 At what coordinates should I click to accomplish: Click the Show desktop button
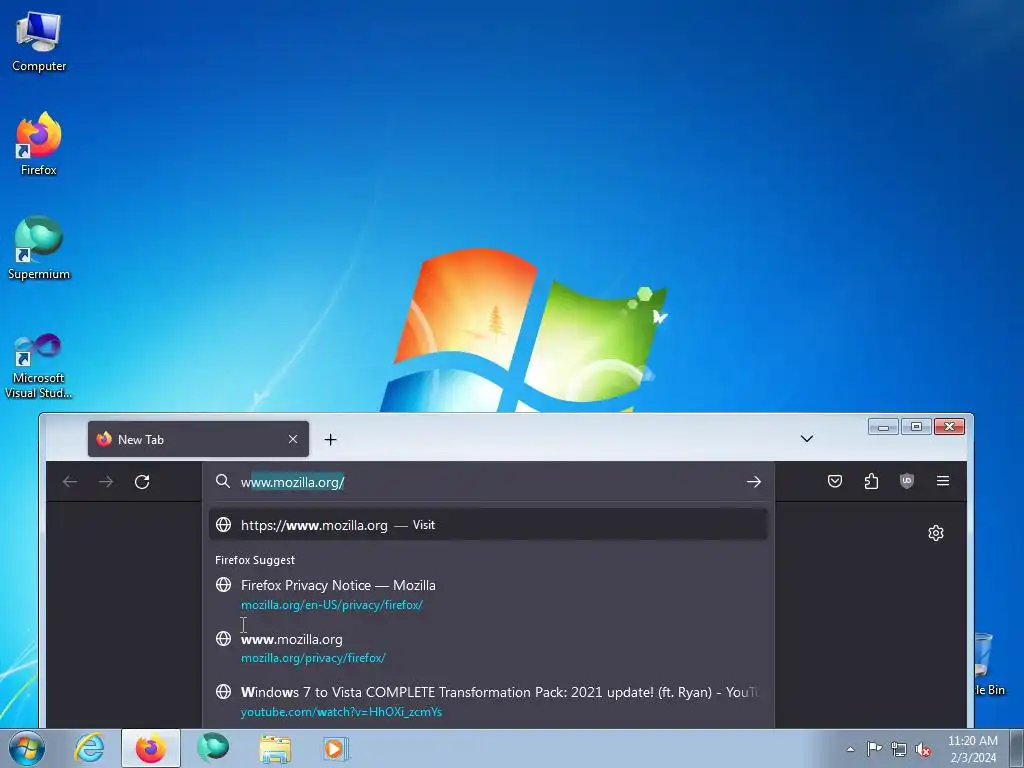coord(1017,748)
